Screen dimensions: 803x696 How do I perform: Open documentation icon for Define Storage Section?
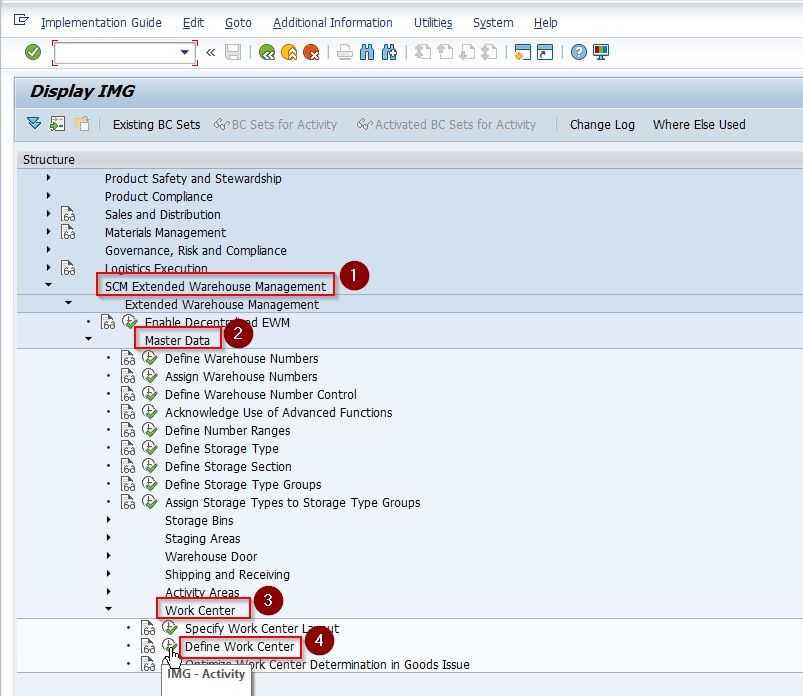click(128, 466)
